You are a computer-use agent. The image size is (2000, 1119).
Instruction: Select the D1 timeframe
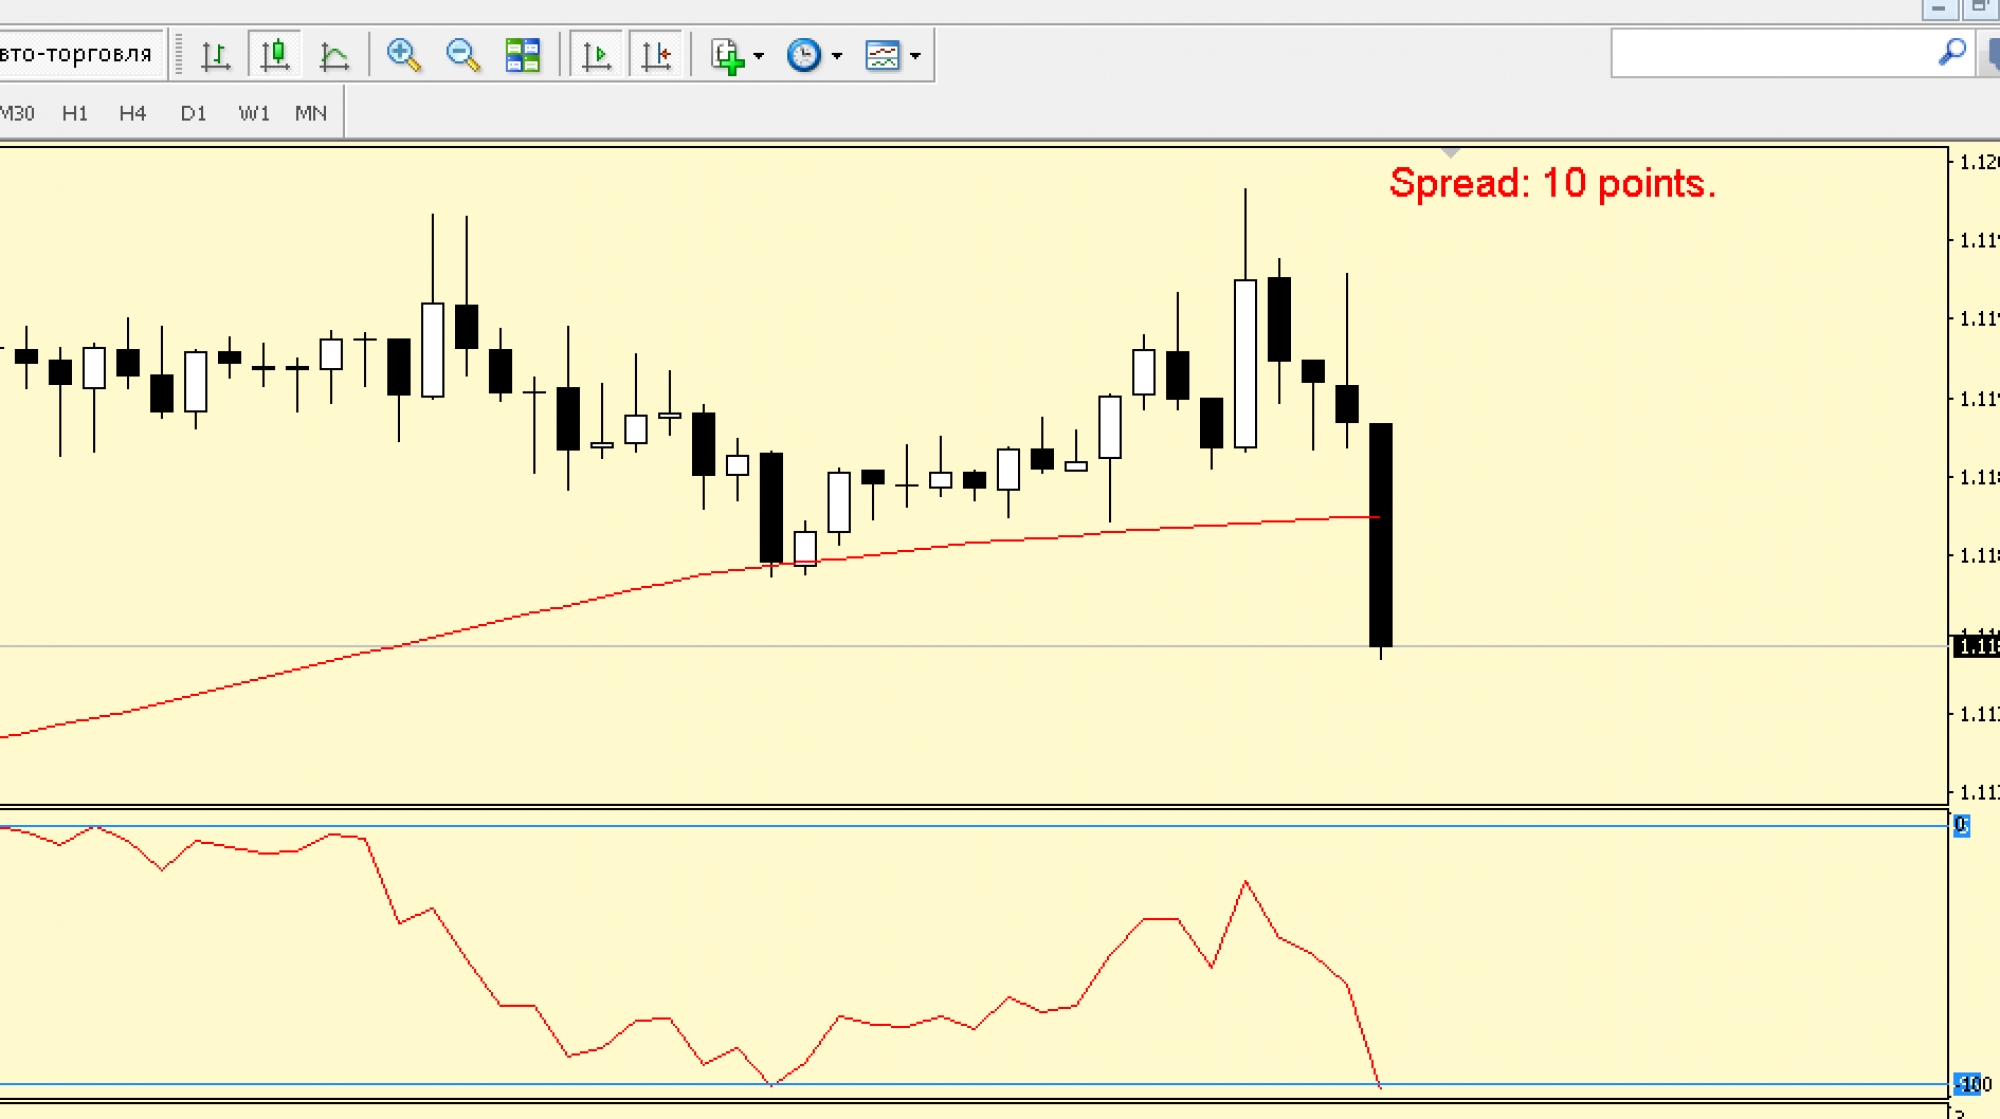pos(193,113)
